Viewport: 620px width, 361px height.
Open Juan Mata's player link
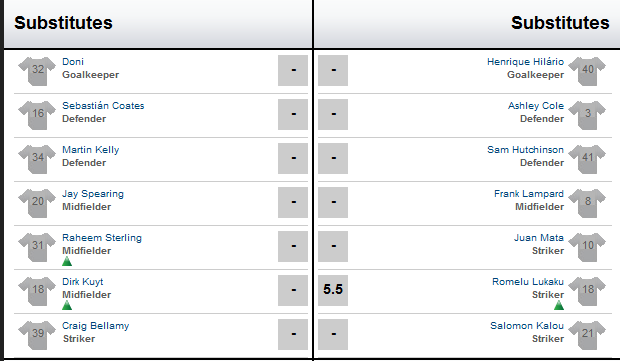coord(539,238)
